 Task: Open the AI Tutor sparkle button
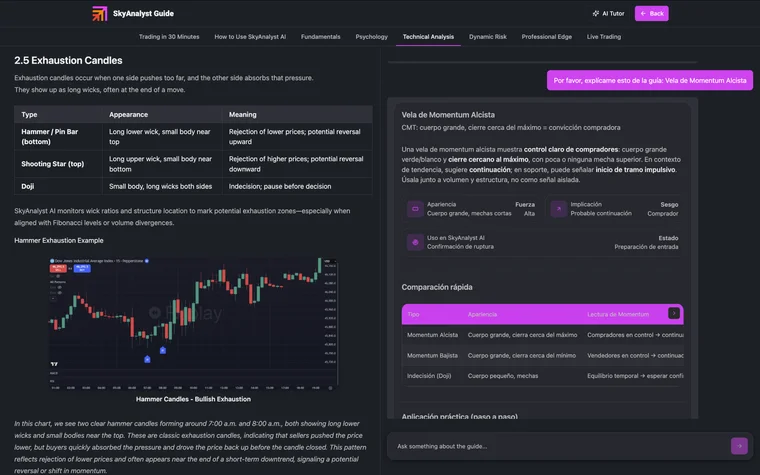point(609,14)
